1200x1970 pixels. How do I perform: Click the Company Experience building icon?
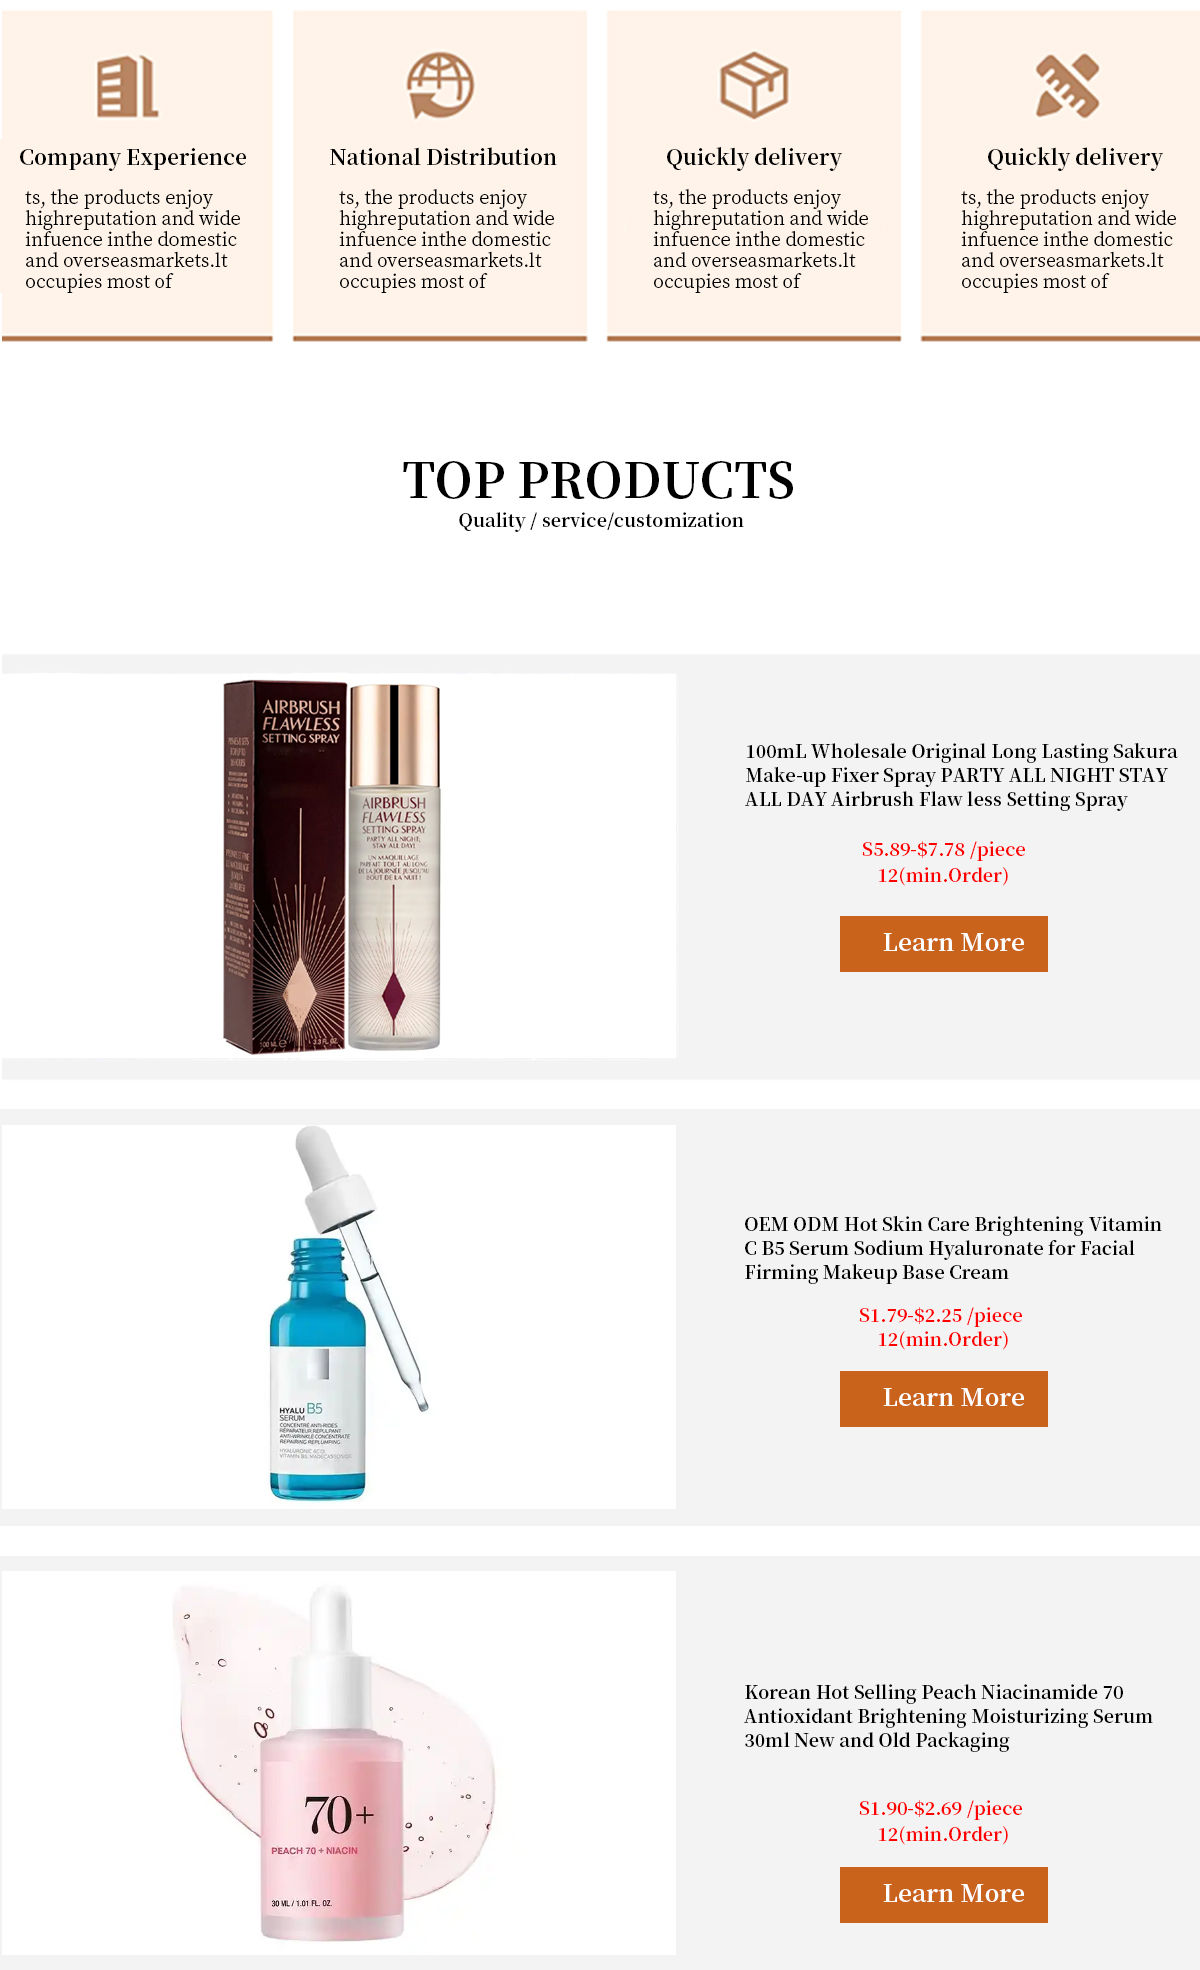pyautogui.click(x=127, y=87)
